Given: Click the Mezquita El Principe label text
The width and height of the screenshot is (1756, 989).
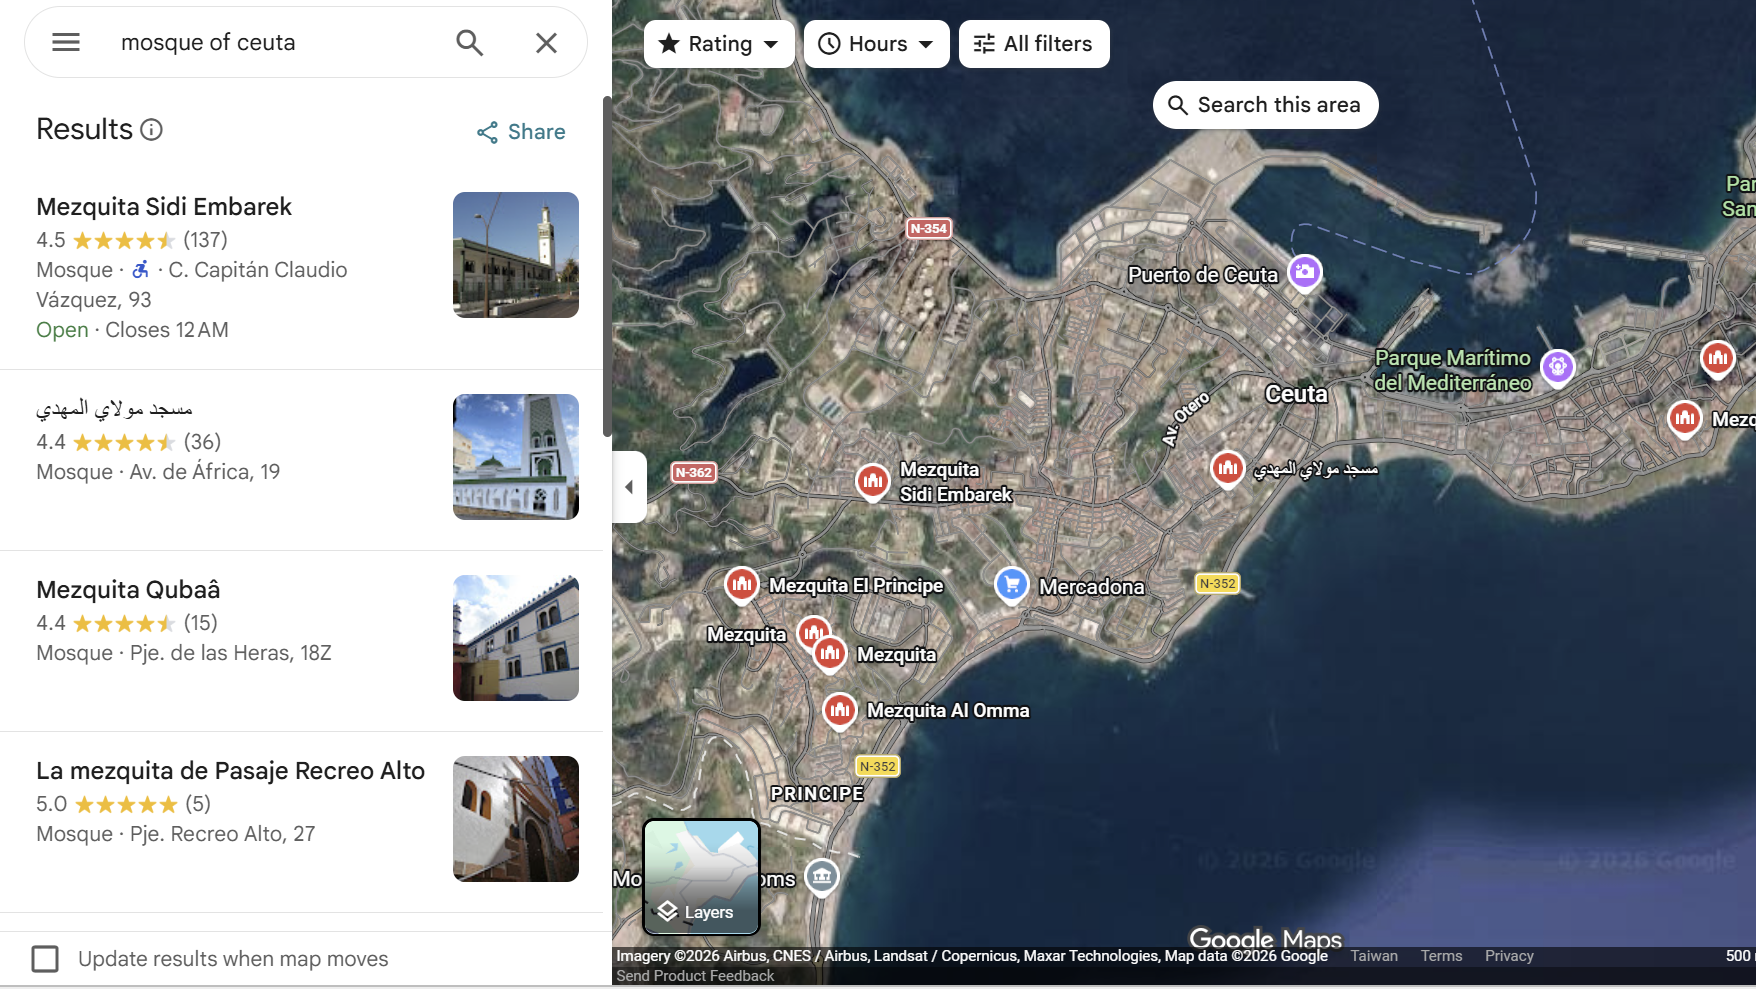Looking at the screenshot, I should 856,586.
